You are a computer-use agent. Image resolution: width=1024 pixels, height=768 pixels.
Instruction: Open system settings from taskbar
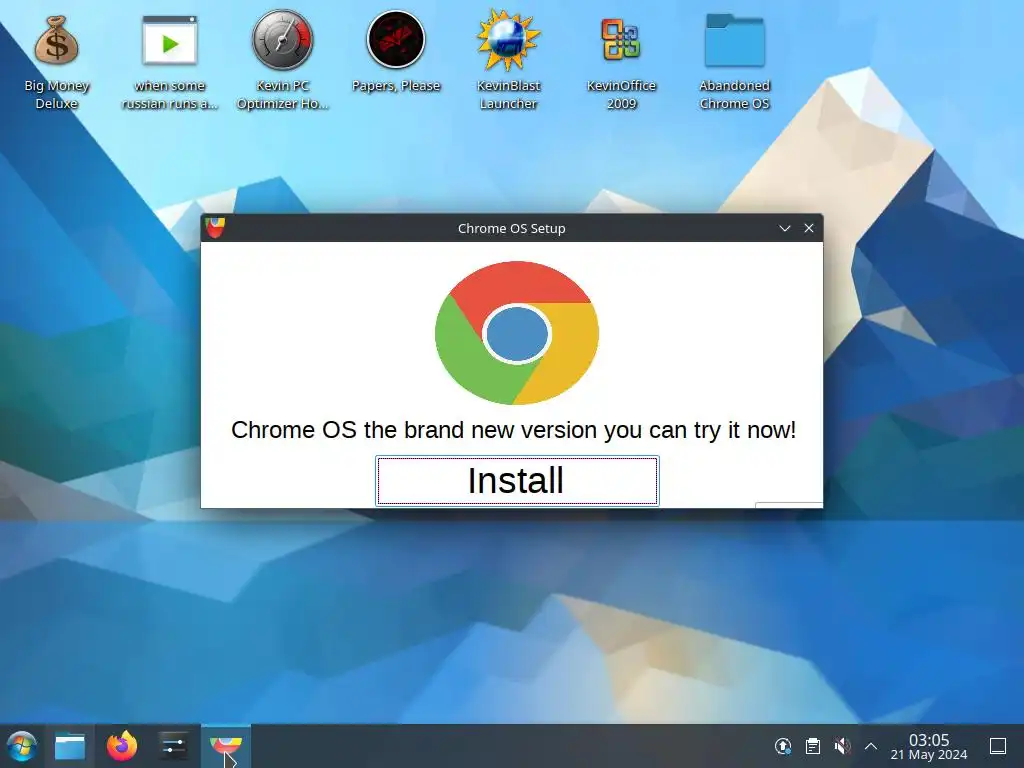coord(173,746)
